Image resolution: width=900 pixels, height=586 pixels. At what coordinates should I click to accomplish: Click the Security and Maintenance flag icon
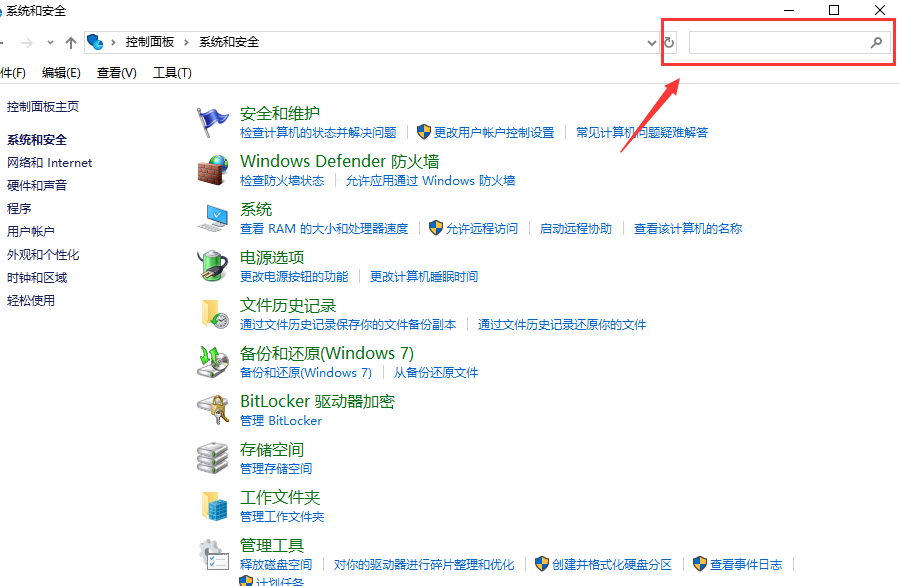point(212,122)
